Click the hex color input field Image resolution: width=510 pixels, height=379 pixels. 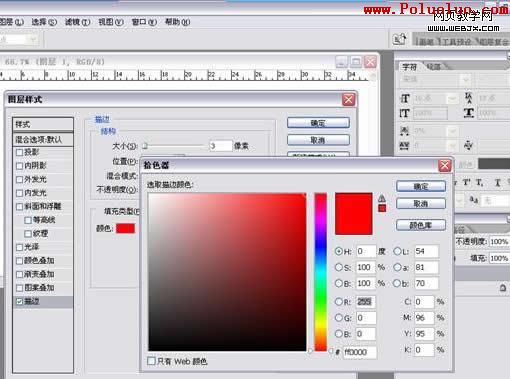point(360,352)
